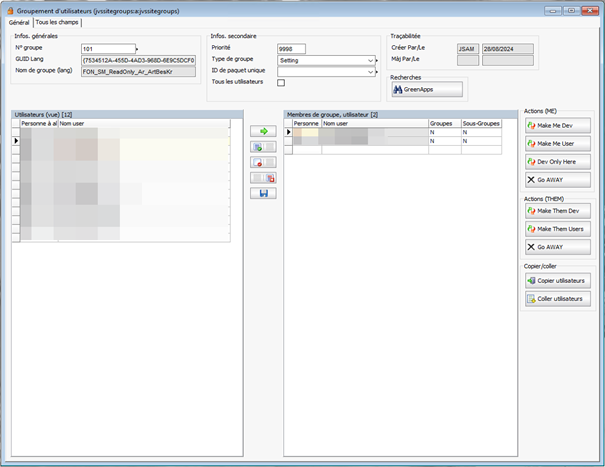
Task: Click Coller utilisateurs button
Action: pos(557,298)
